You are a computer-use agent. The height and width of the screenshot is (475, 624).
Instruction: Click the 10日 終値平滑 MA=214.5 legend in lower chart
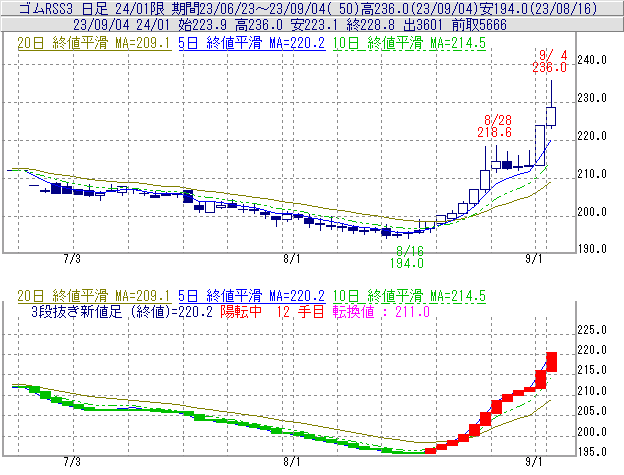409,296
